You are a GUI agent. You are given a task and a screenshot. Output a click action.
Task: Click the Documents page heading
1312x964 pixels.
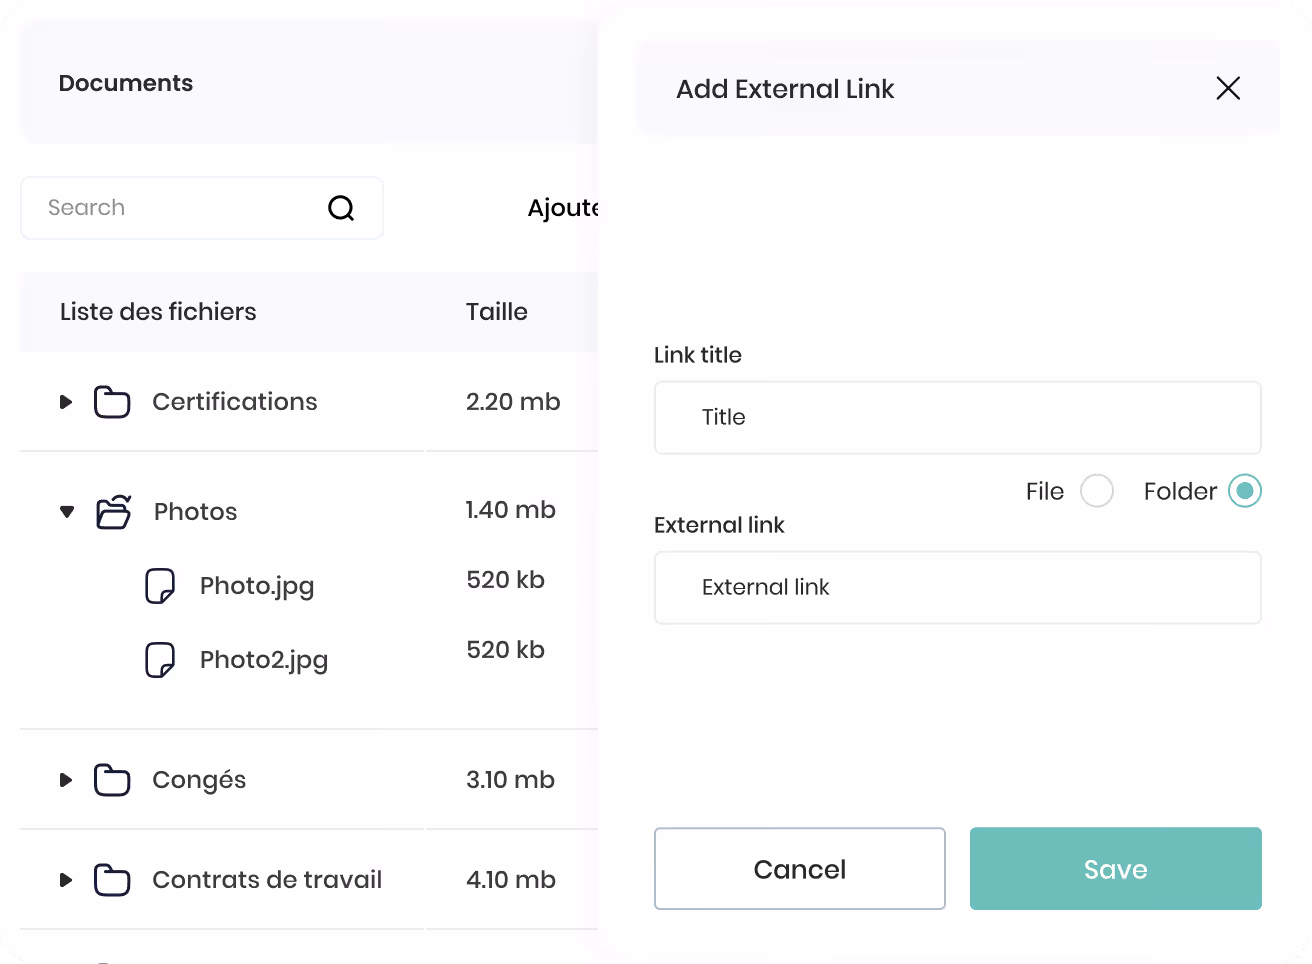[x=126, y=83]
